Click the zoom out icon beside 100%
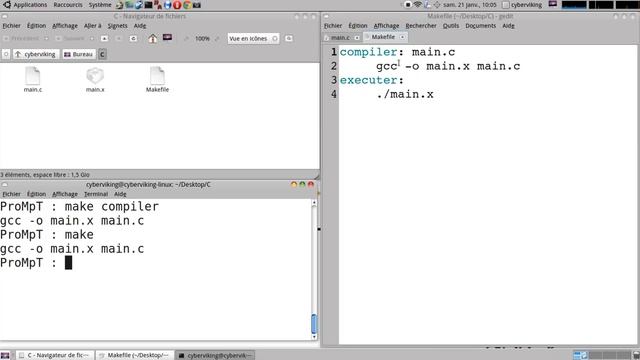Image resolution: width=640 pixels, height=360 pixels. point(186,38)
